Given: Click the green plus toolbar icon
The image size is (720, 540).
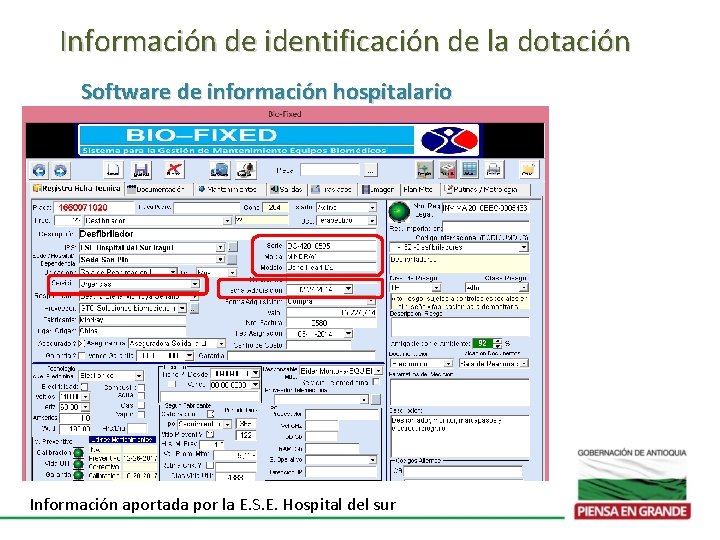Looking at the screenshot, I should pos(424,170).
